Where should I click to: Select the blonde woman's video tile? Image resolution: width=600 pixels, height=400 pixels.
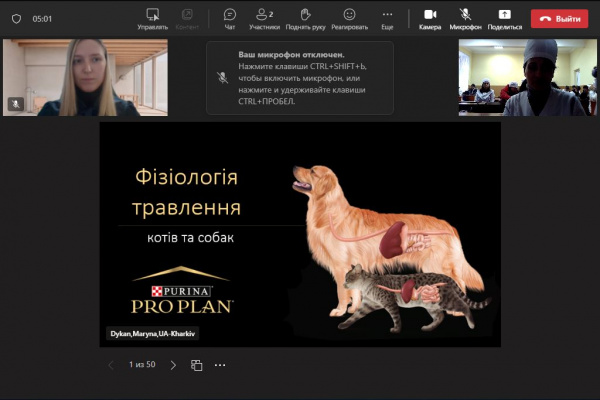point(85,77)
